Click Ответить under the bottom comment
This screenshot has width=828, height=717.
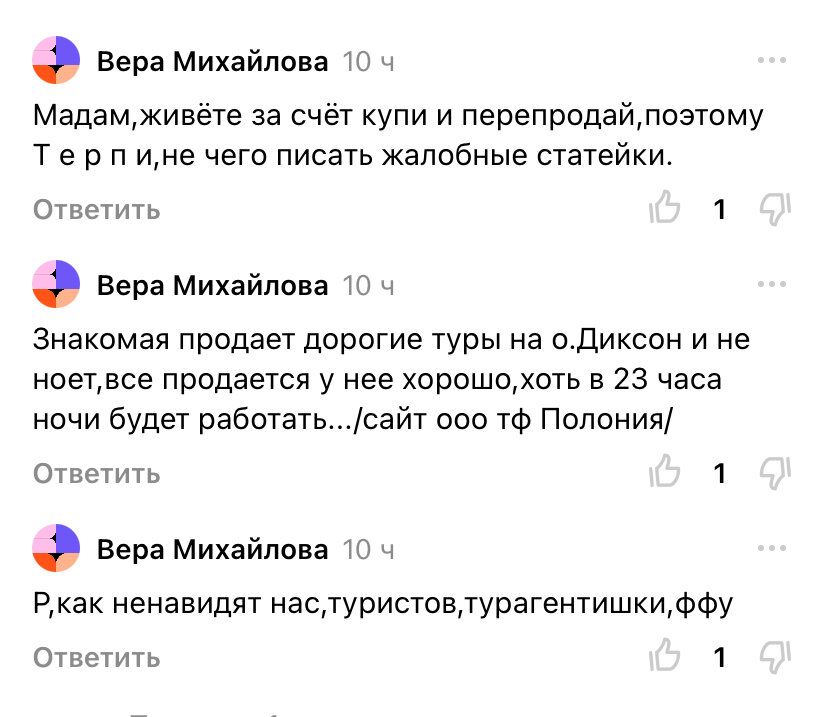tap(96, 658)
